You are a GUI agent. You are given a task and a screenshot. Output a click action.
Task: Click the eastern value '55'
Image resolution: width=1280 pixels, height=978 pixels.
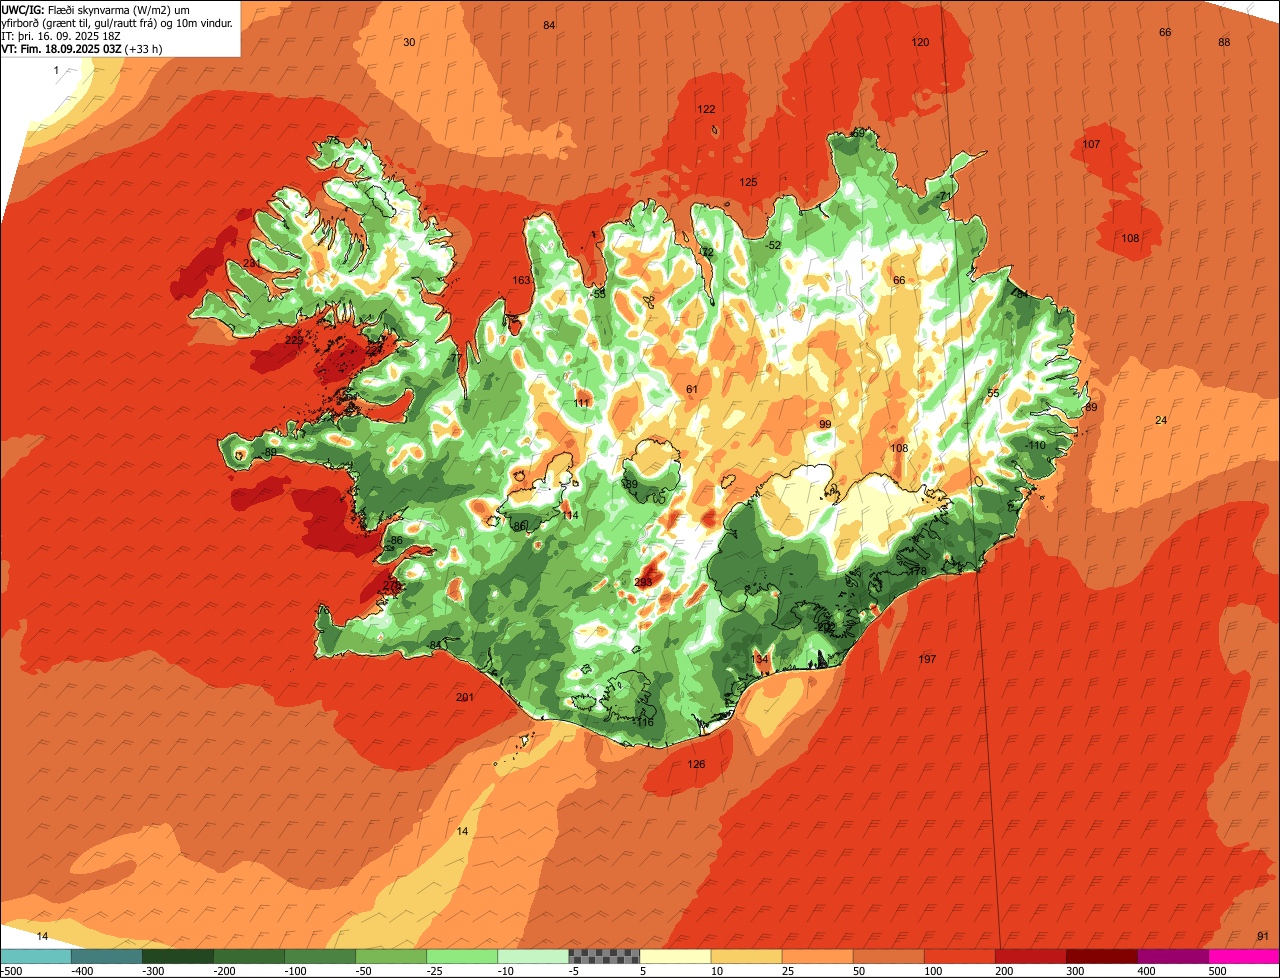tap(993, 393)
